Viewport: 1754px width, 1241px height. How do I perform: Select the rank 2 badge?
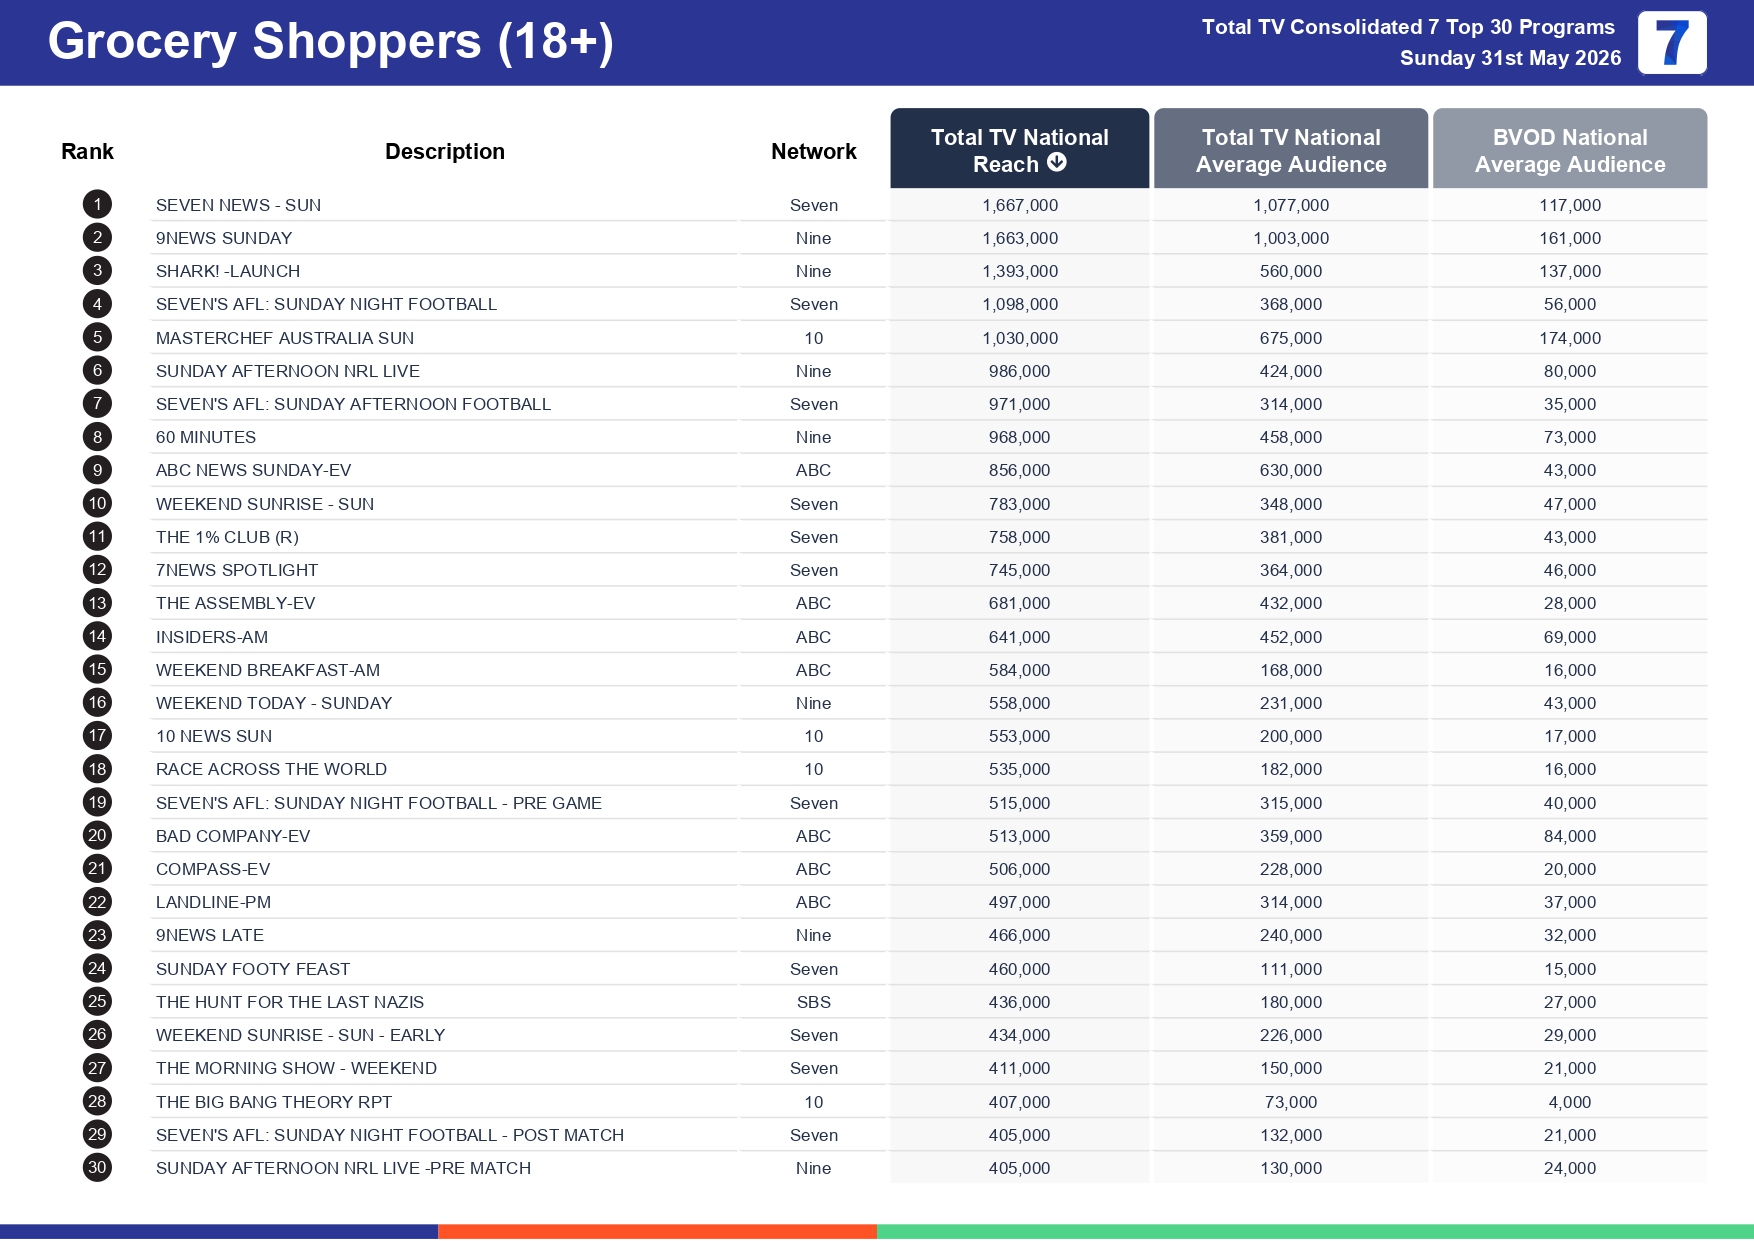tap(97, 238)
